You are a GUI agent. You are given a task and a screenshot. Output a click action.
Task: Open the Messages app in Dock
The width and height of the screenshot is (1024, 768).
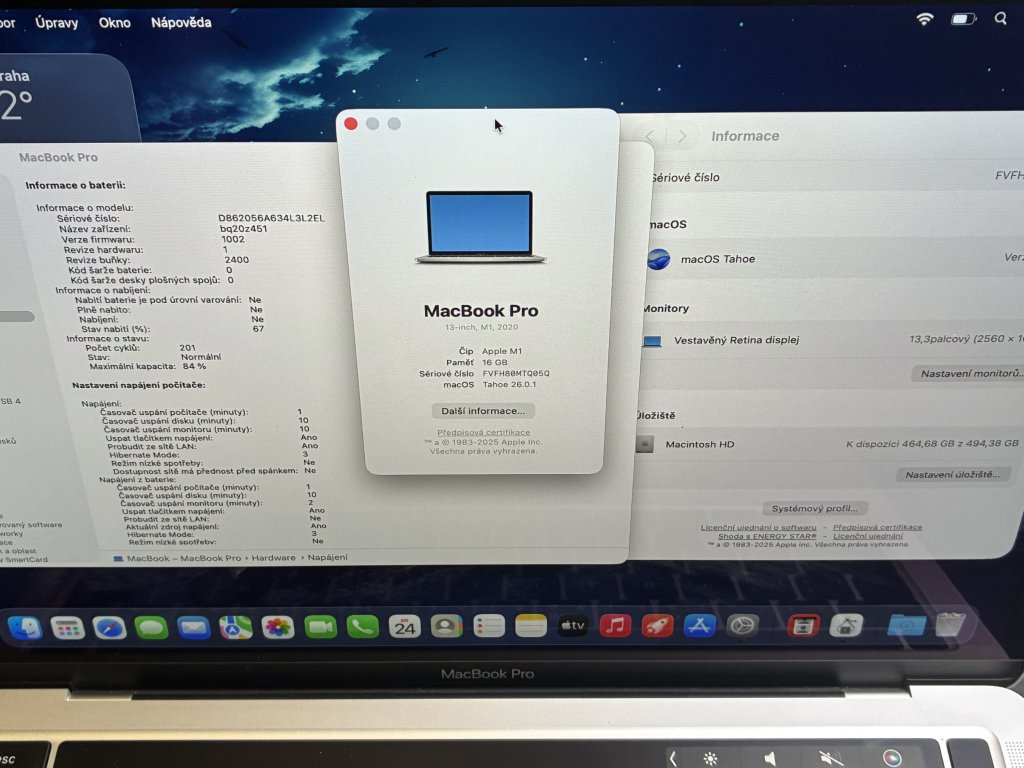click(x=151, y=627)
